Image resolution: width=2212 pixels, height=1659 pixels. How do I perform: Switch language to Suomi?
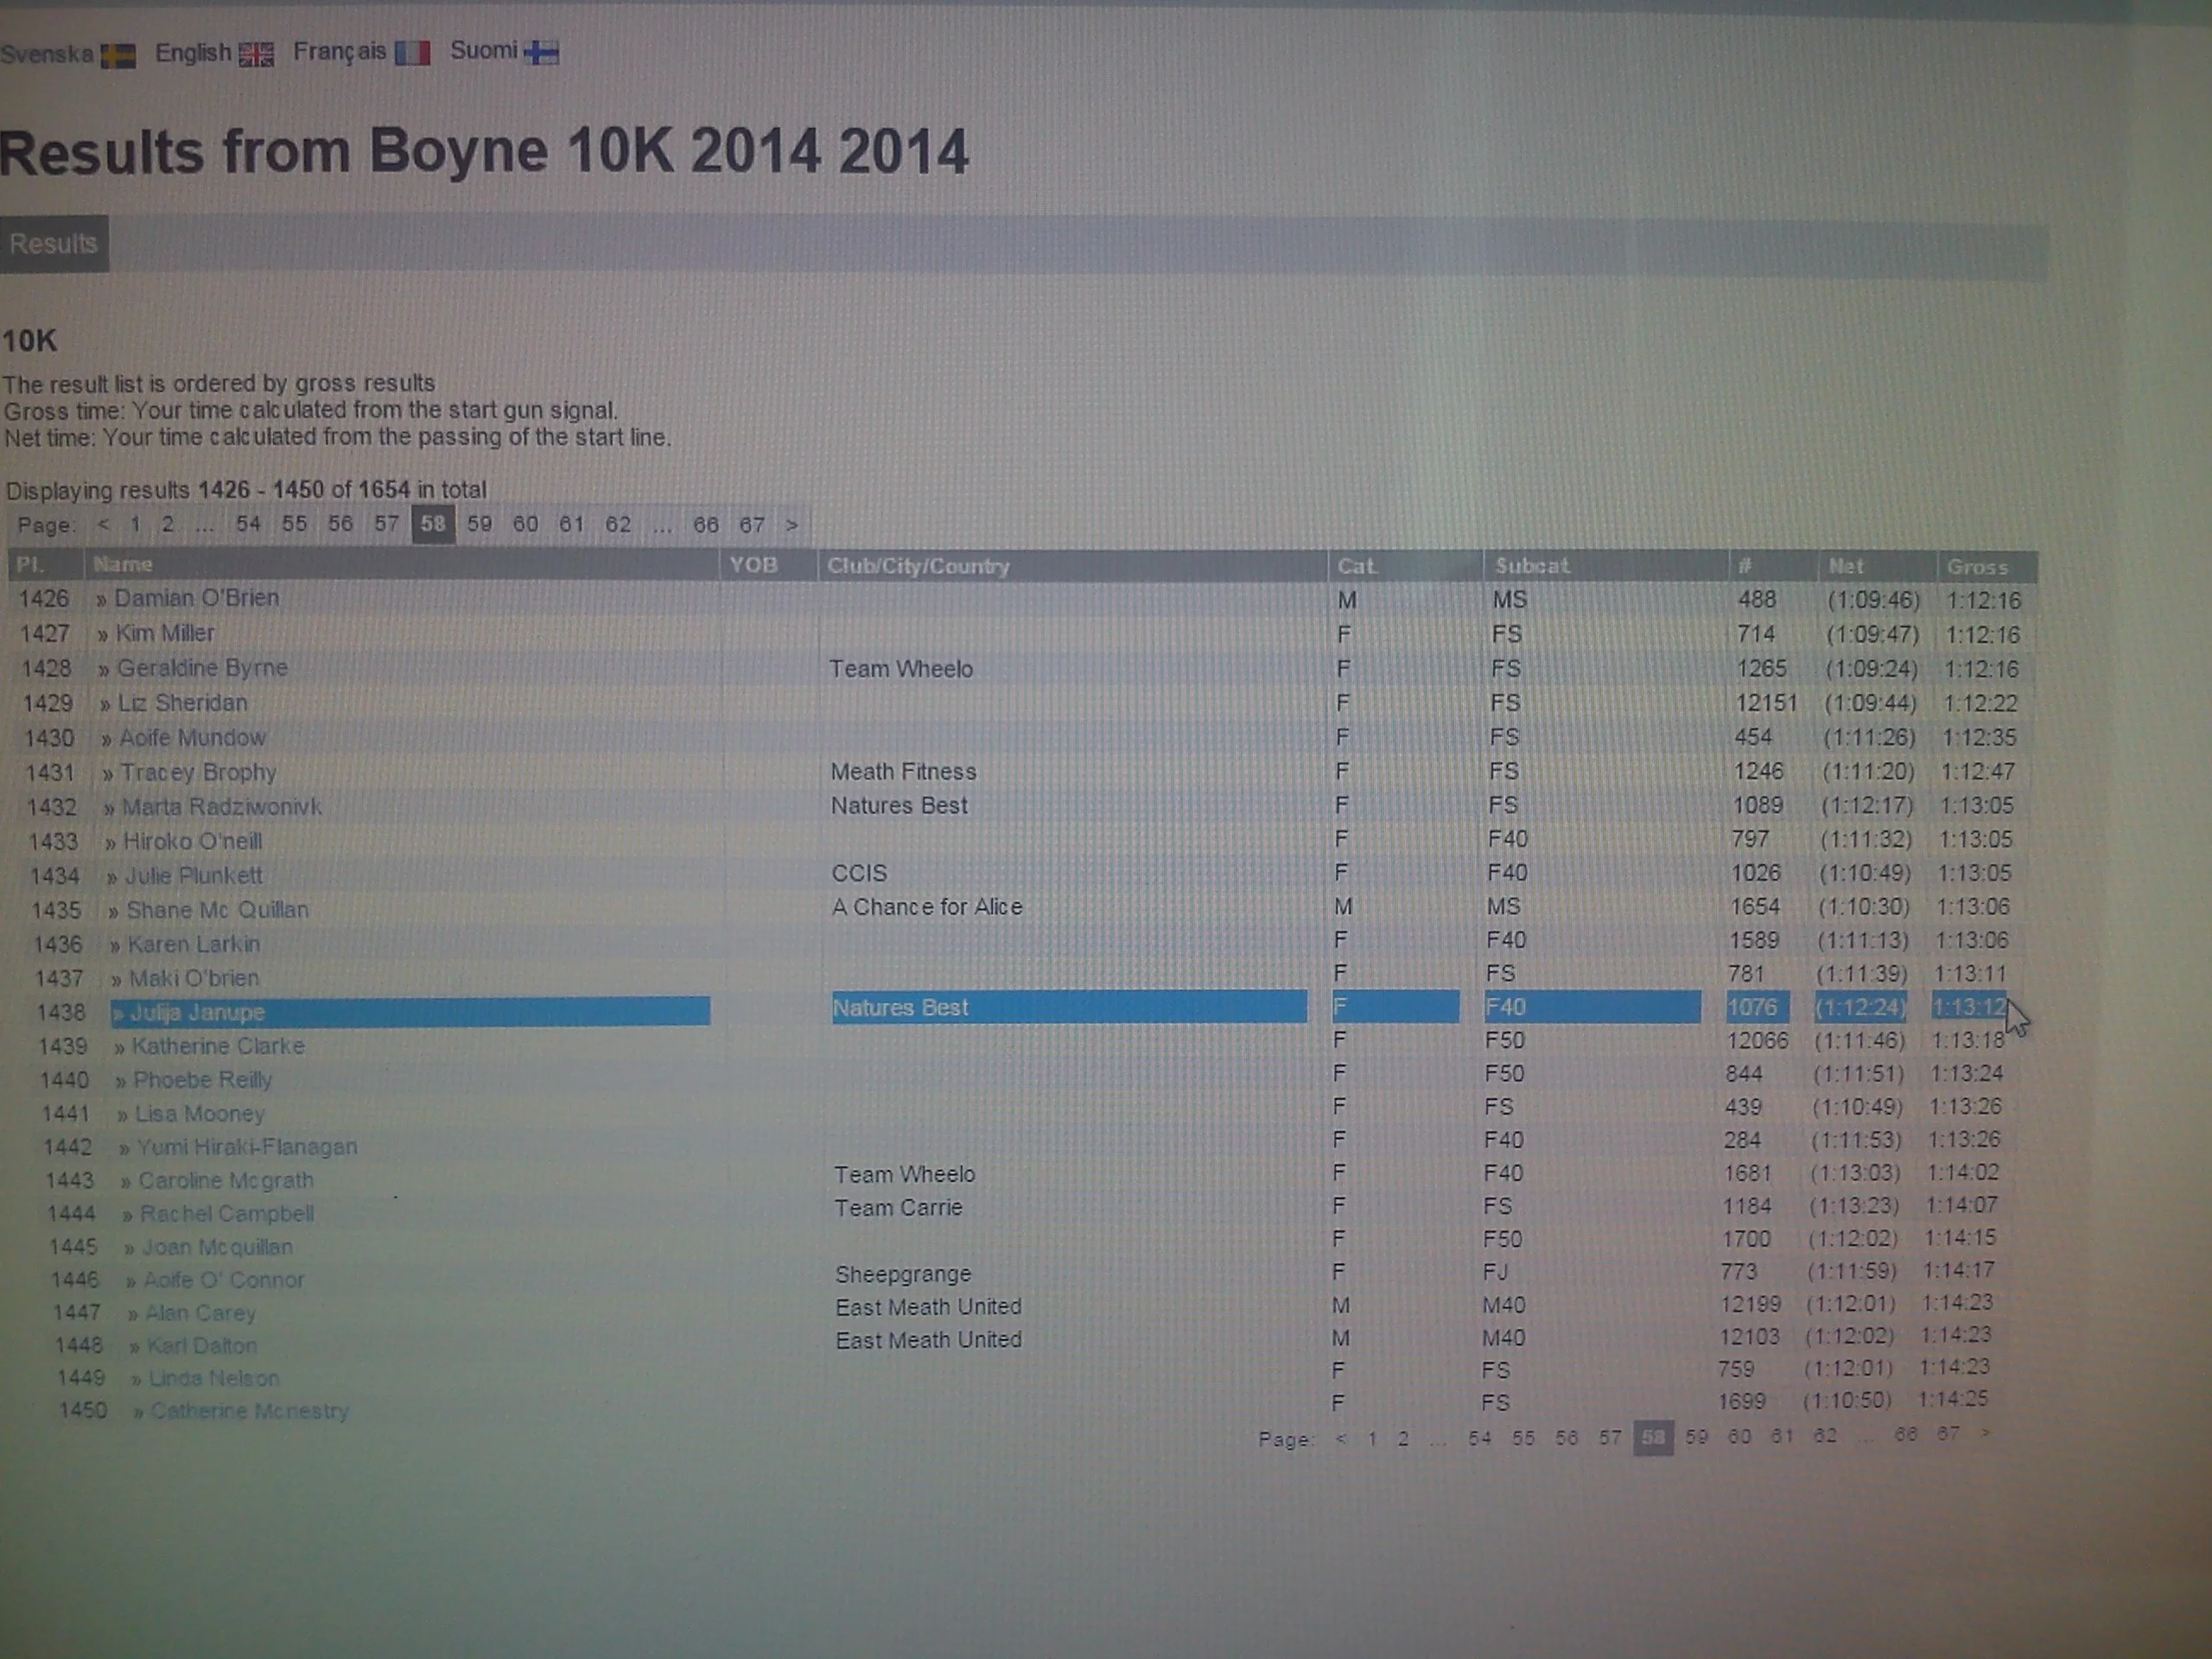[x=483, y=51]
